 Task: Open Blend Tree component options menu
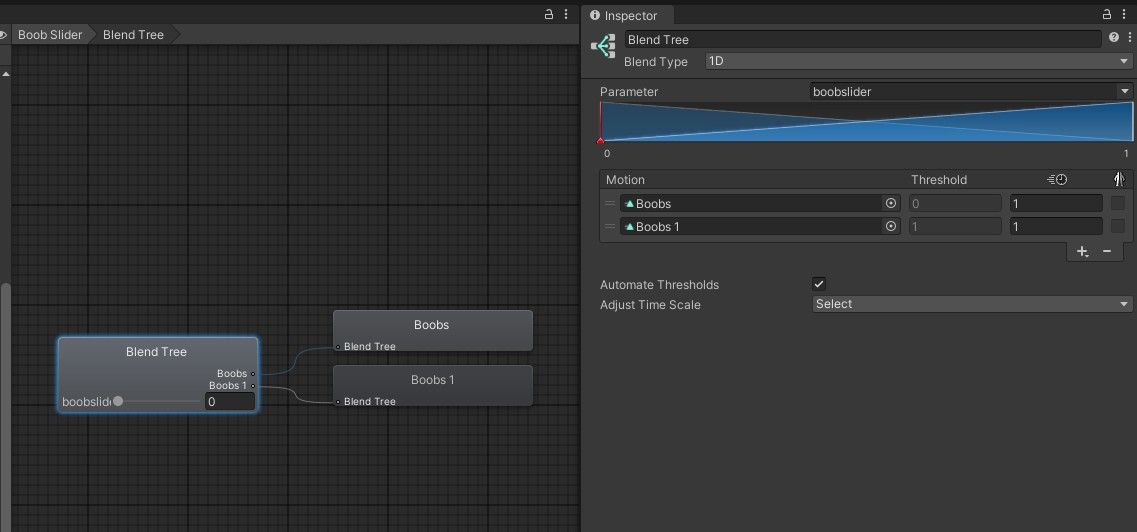[x=1129, y=37]
